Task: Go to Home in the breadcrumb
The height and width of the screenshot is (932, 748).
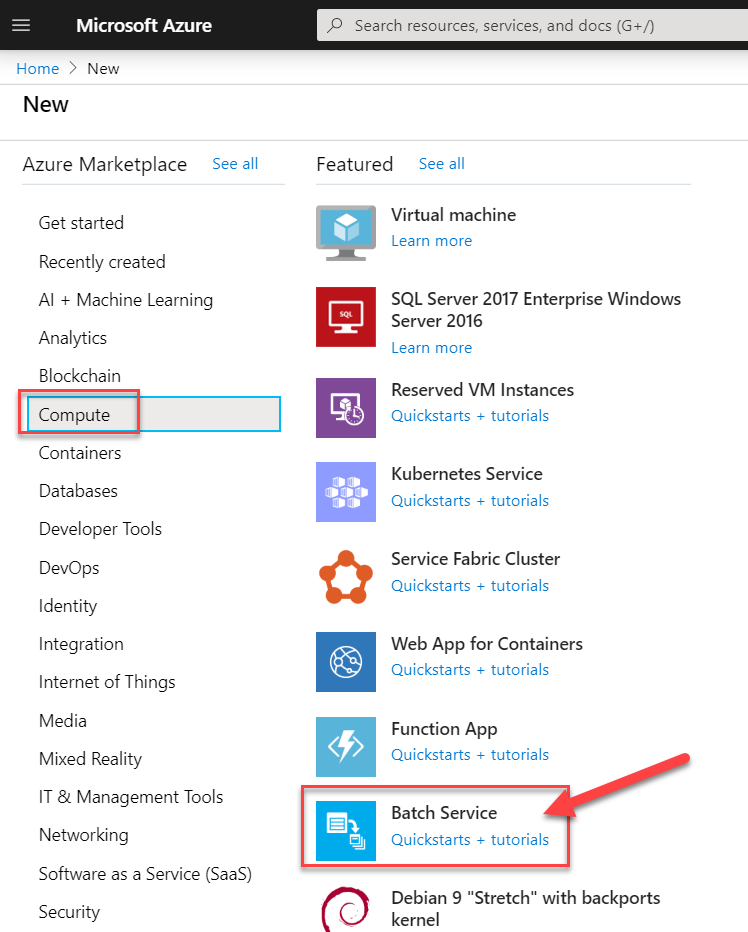Action: click(x=37, y=69)
